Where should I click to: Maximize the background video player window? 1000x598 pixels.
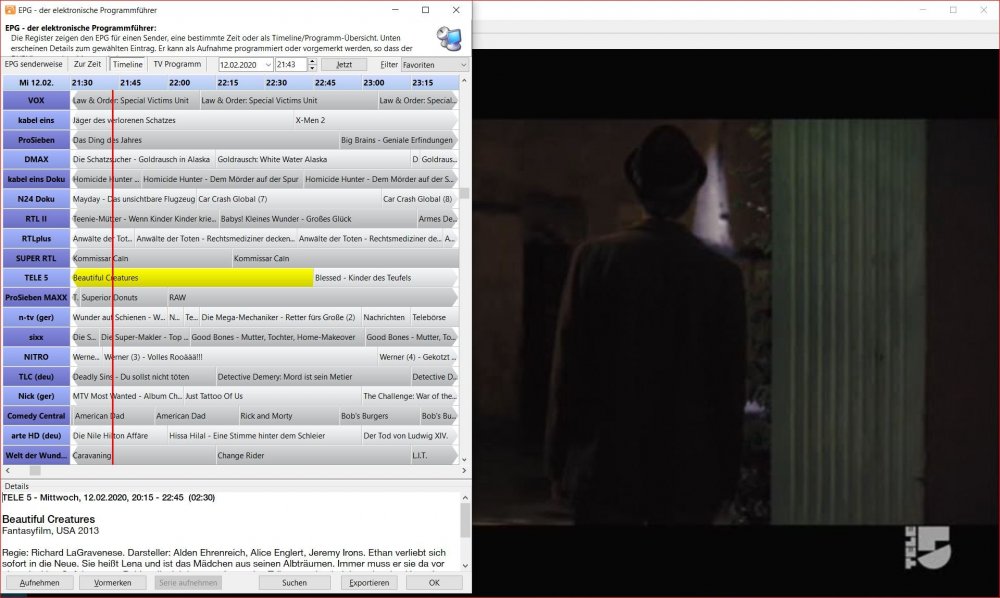click(x=953, y=10)
